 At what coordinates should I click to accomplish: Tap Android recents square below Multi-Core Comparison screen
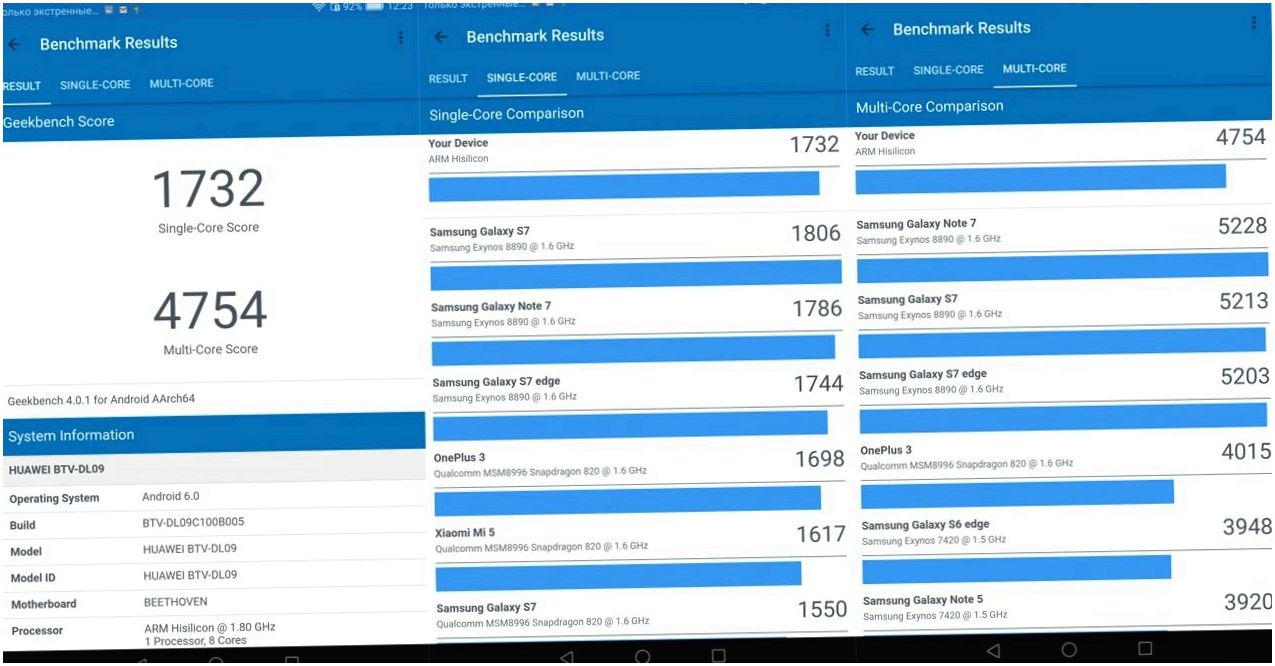[x=1145, y=649]
